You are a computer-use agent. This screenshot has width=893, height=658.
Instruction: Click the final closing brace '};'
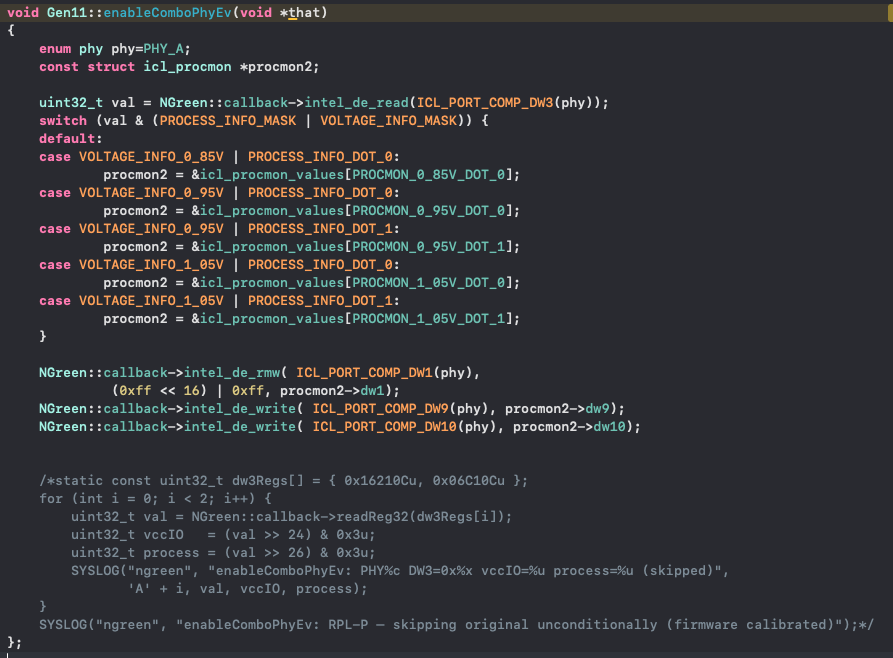pos(14,643)
